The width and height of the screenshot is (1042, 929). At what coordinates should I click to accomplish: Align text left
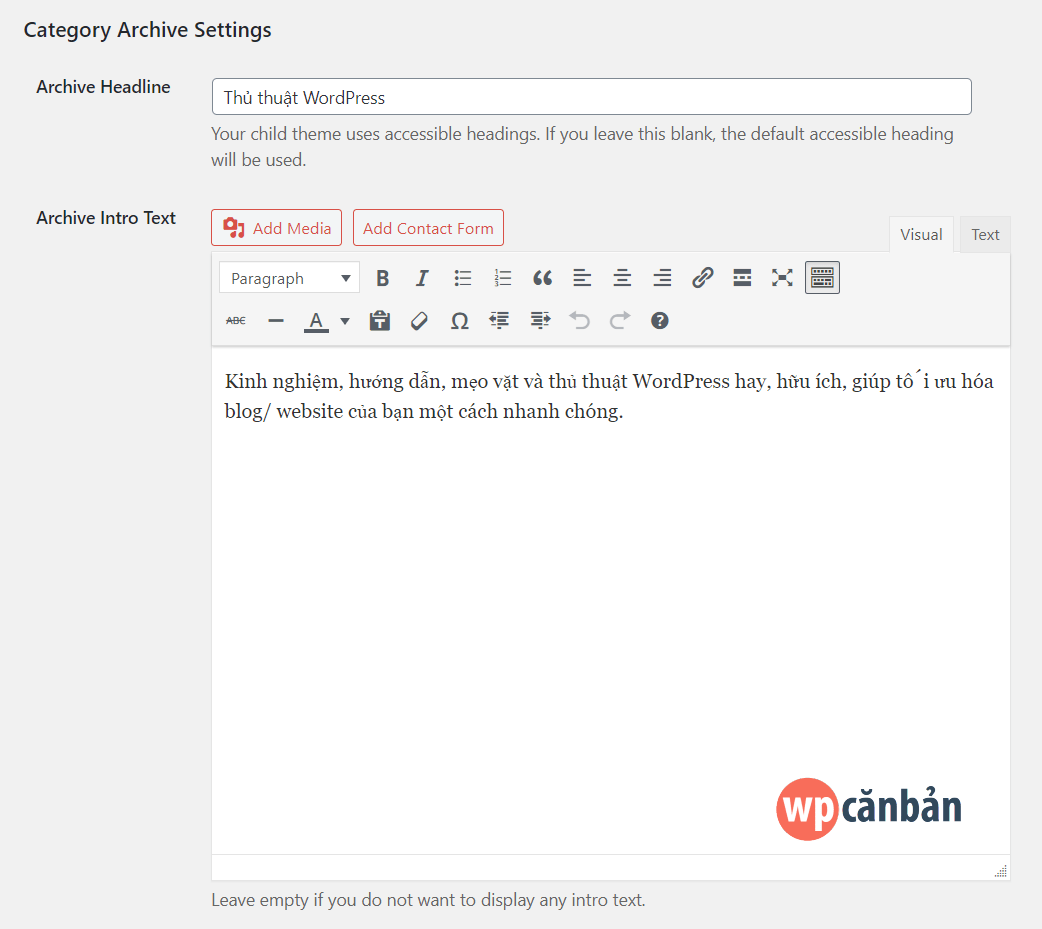tap(582, 278)
